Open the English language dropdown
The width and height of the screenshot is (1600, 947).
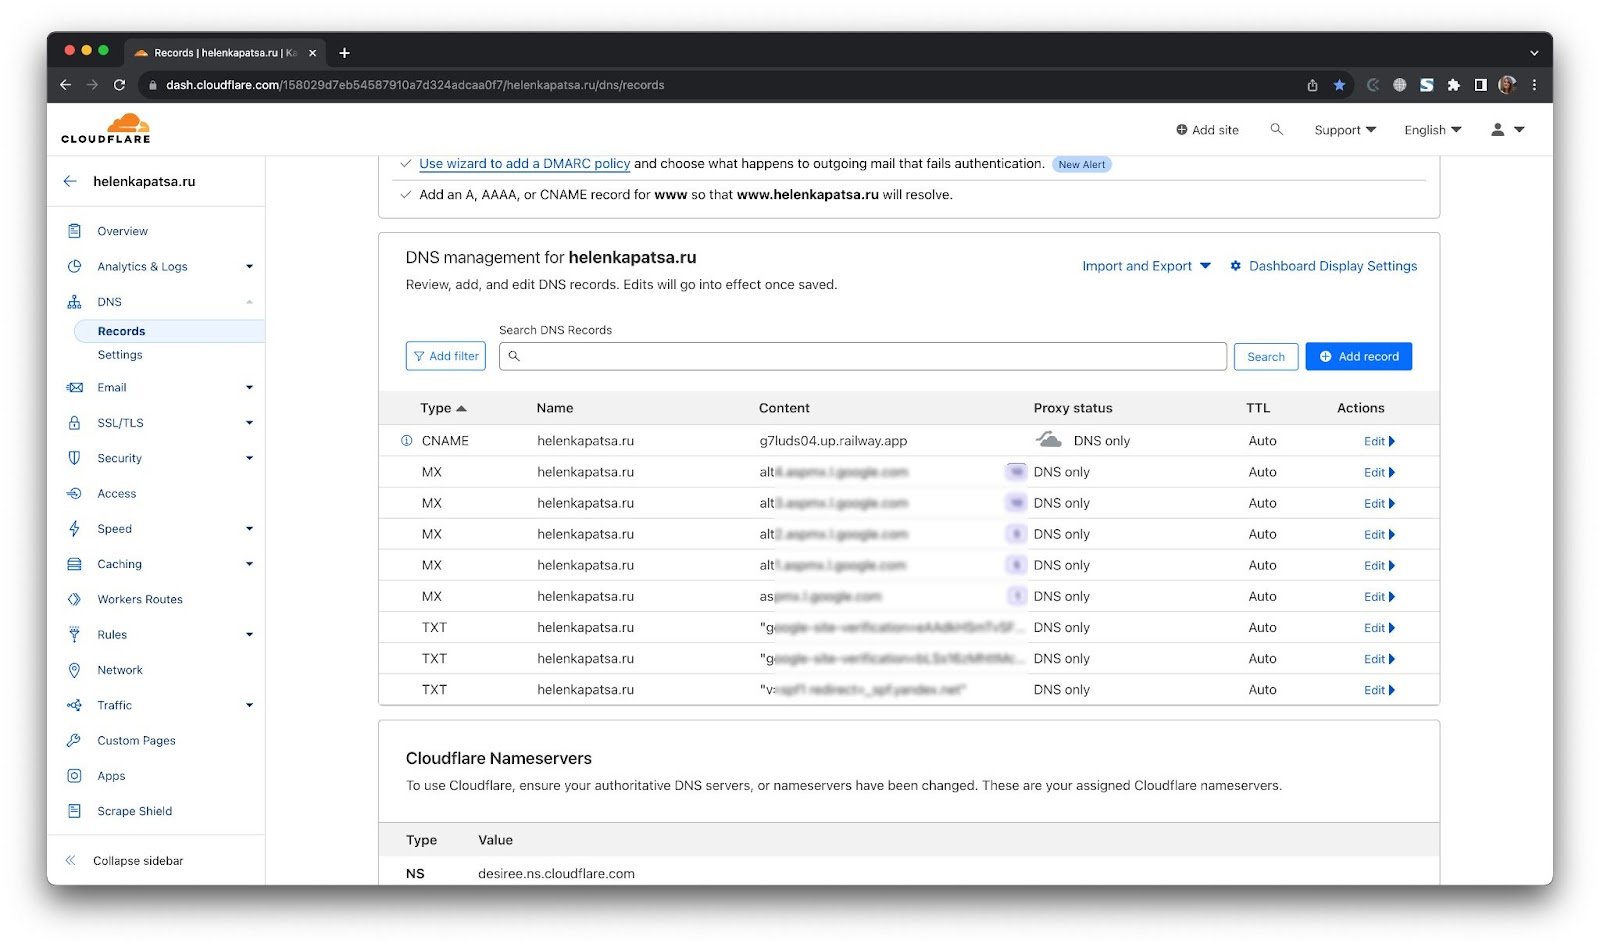coord(1432,130)
